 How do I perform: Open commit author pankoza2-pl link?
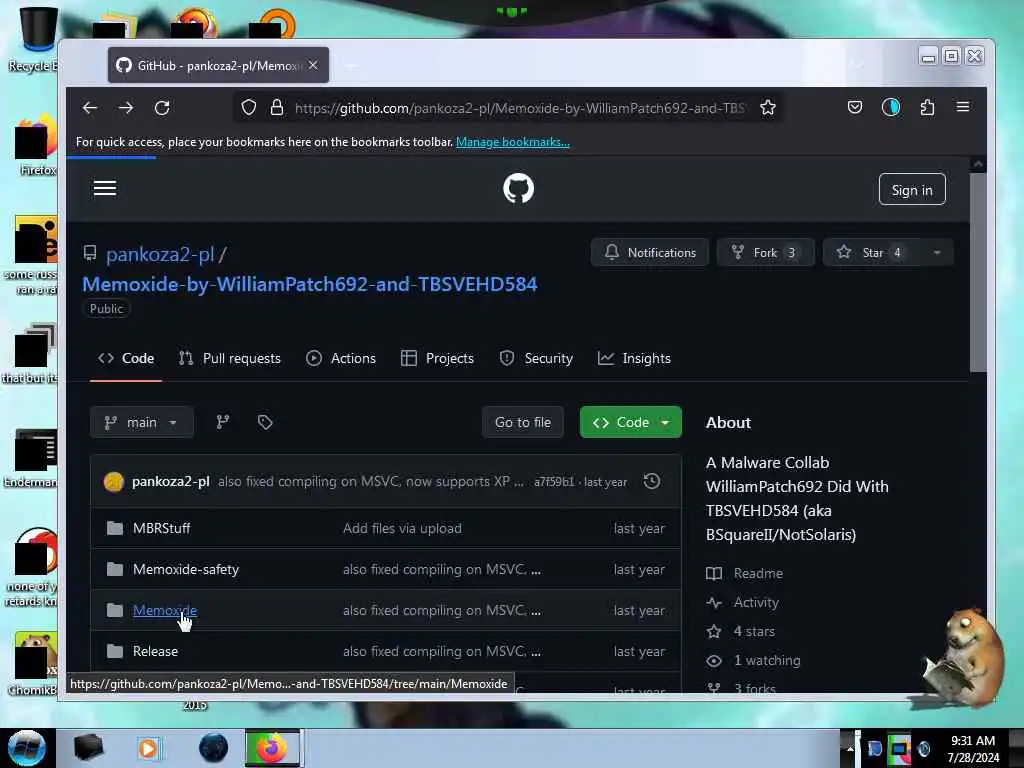[x=170, y=481]
